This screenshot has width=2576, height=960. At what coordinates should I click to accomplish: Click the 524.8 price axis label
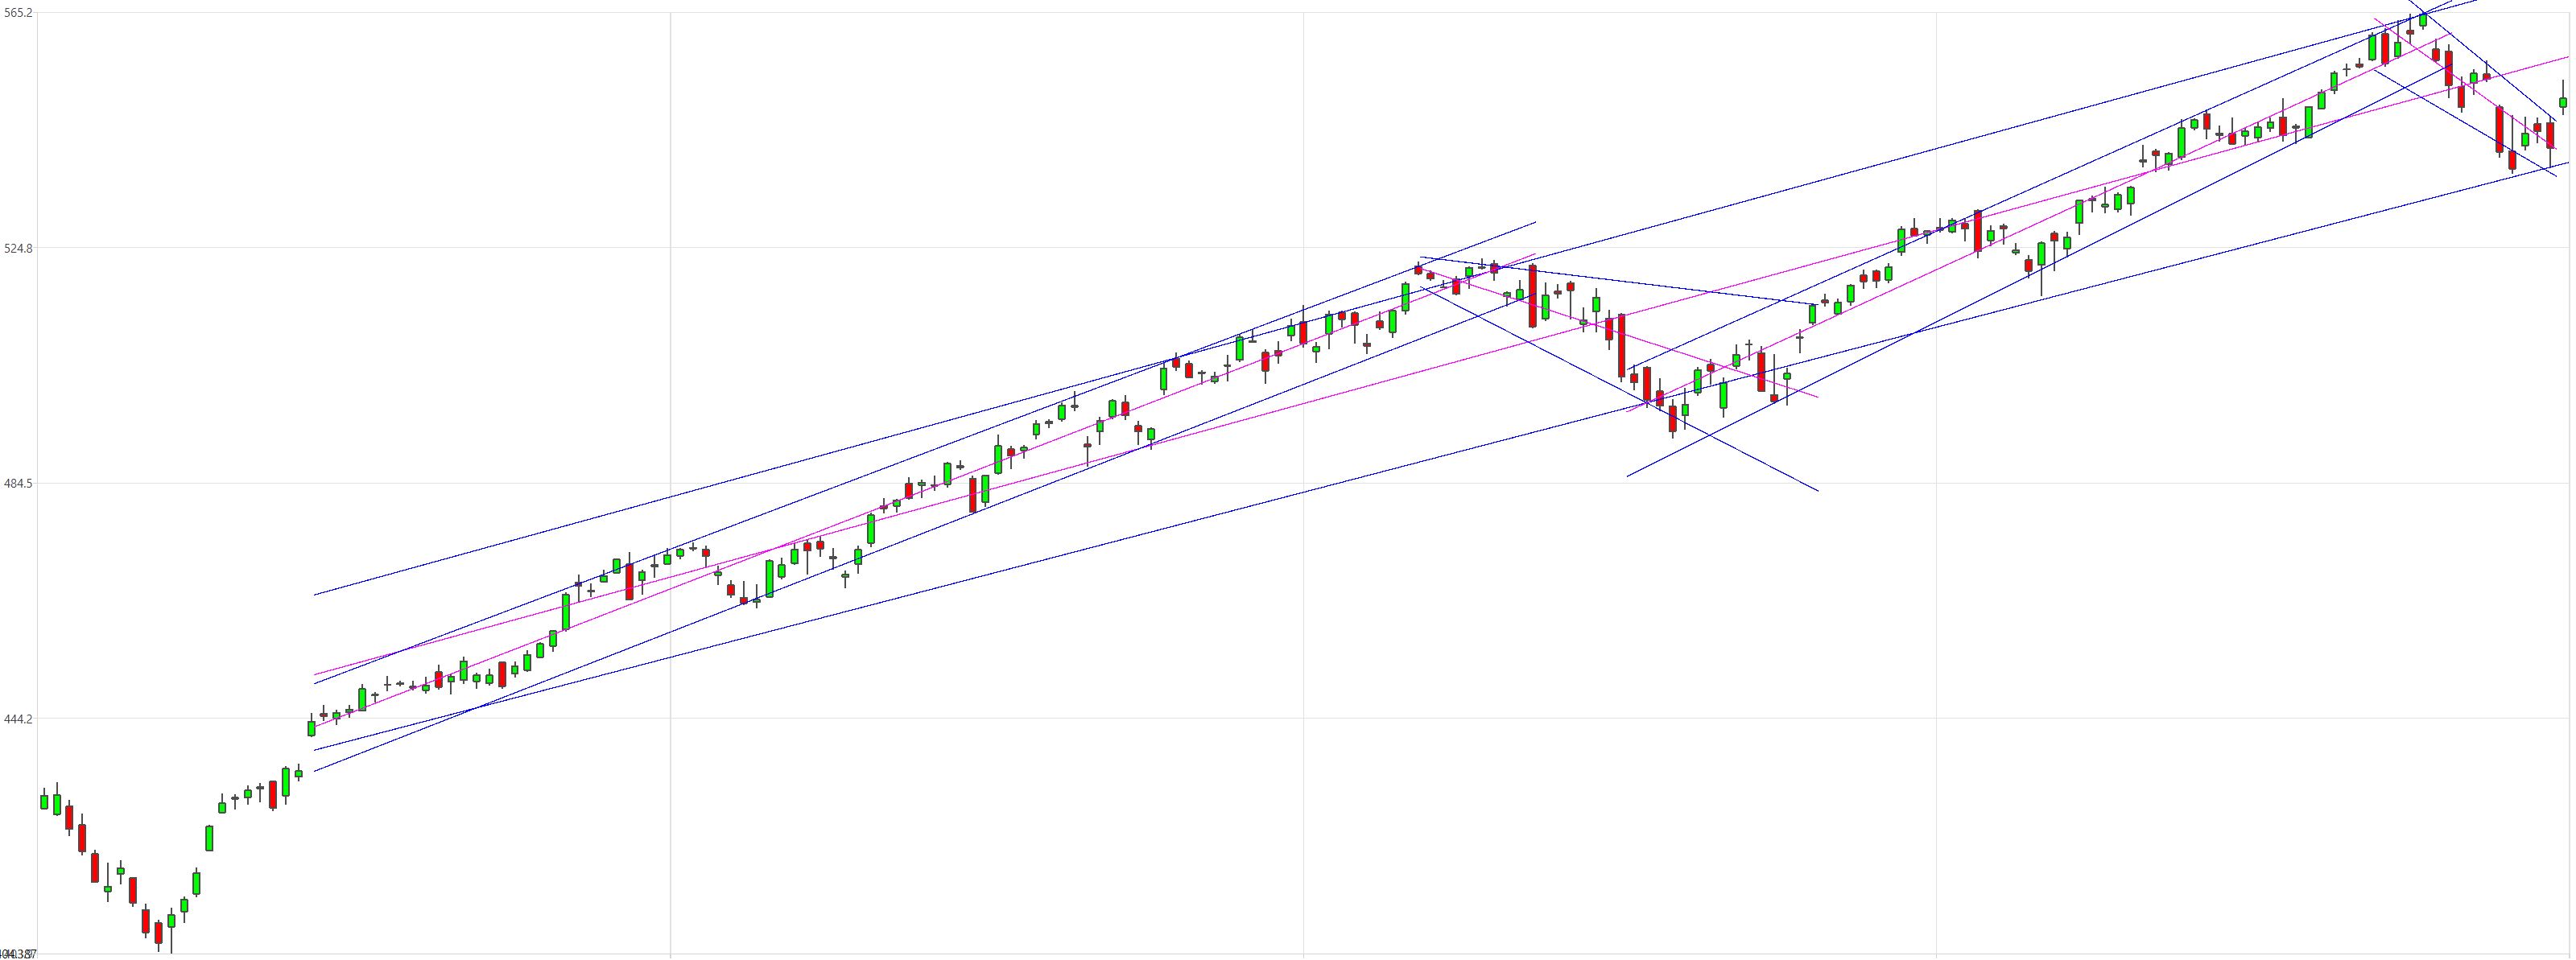click(18, 248)
